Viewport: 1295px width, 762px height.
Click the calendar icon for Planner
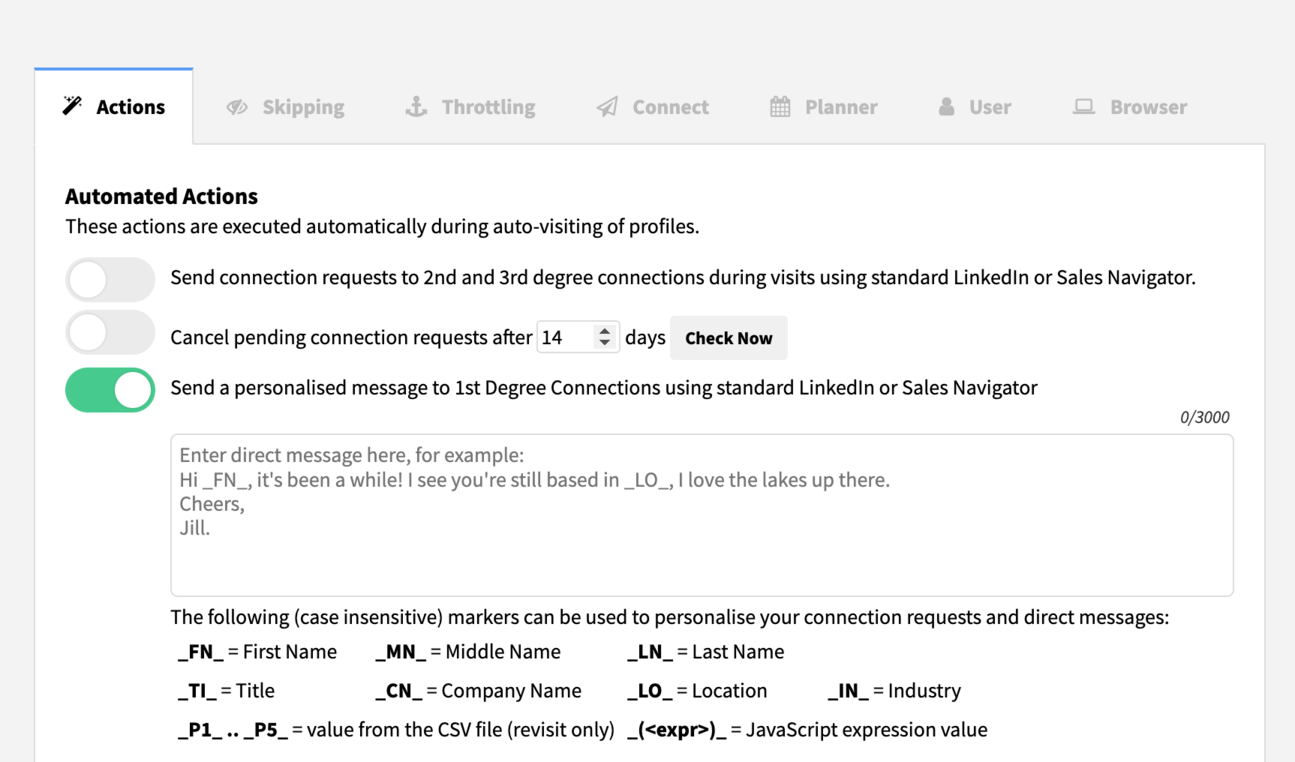coord(780,106)
